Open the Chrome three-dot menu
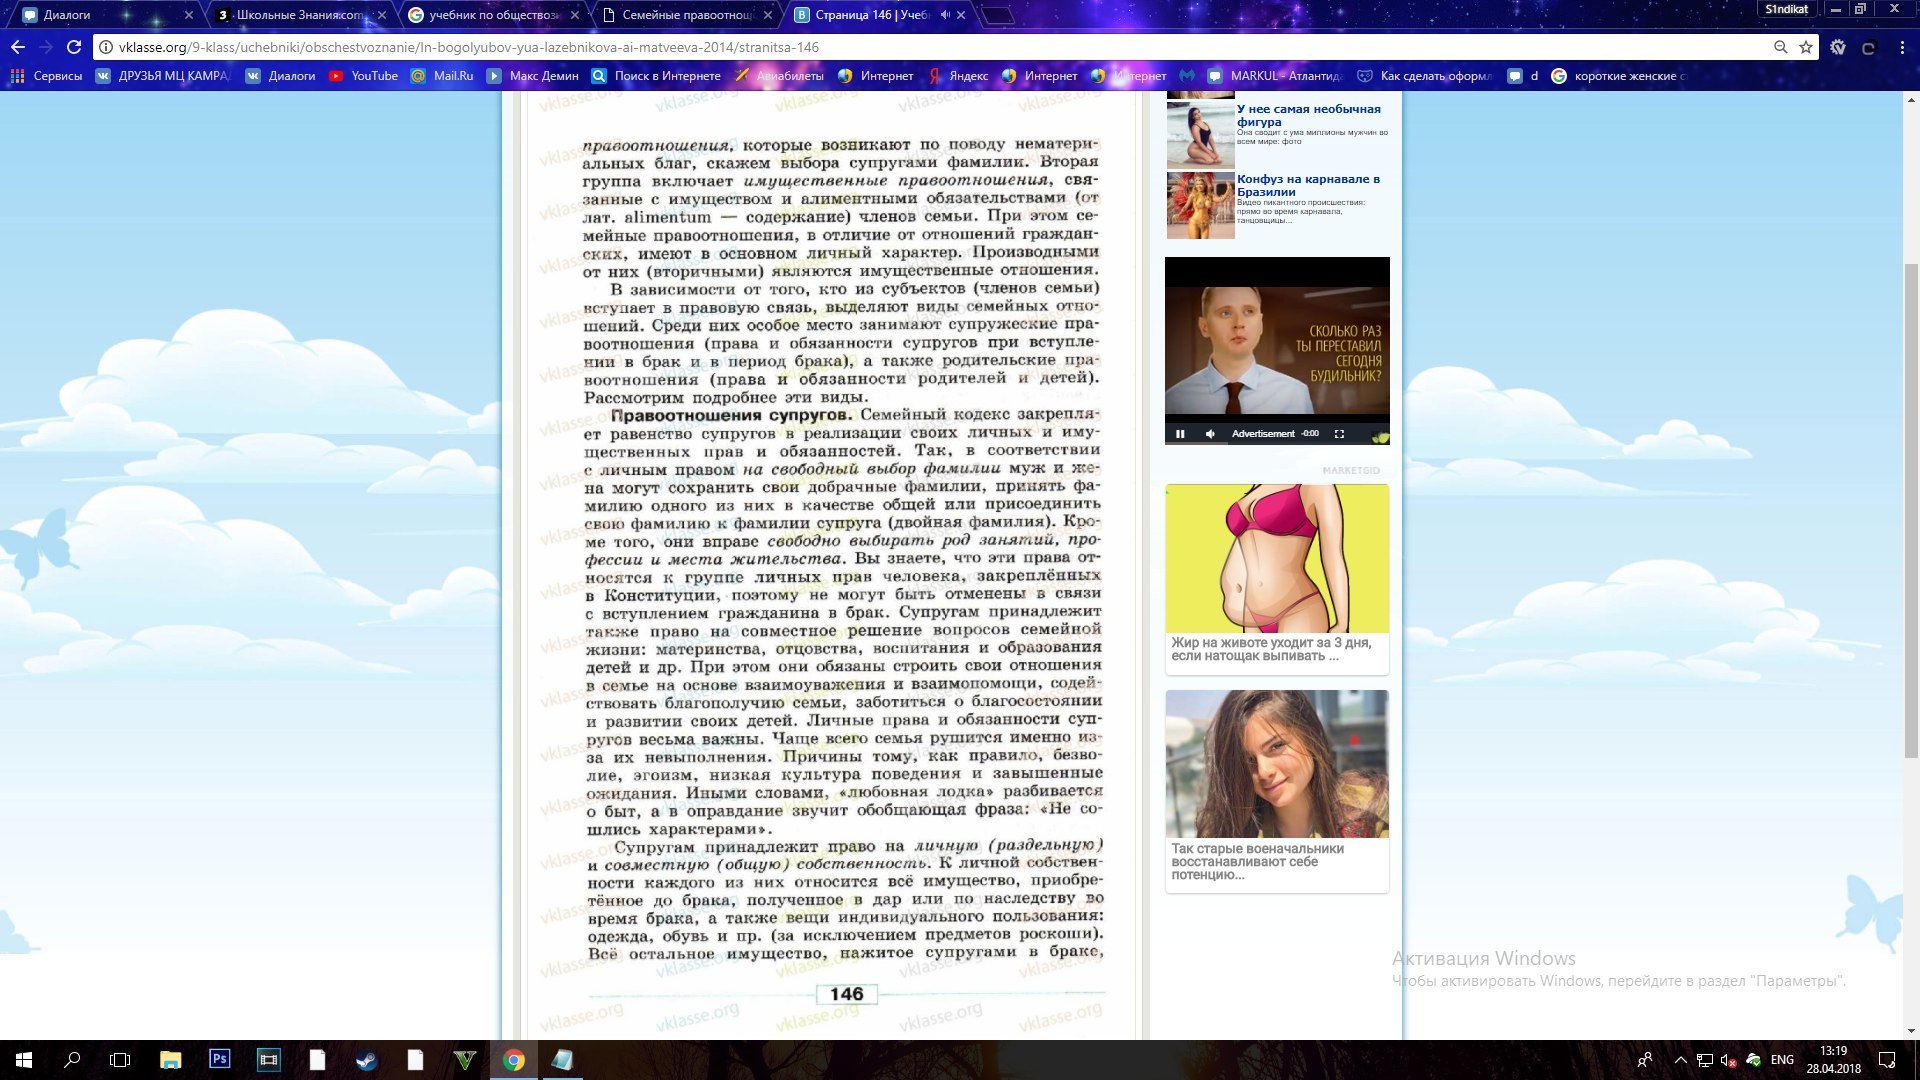Image resolution: width=1920 pixels, height=1080 pixels. point(1901,47)
